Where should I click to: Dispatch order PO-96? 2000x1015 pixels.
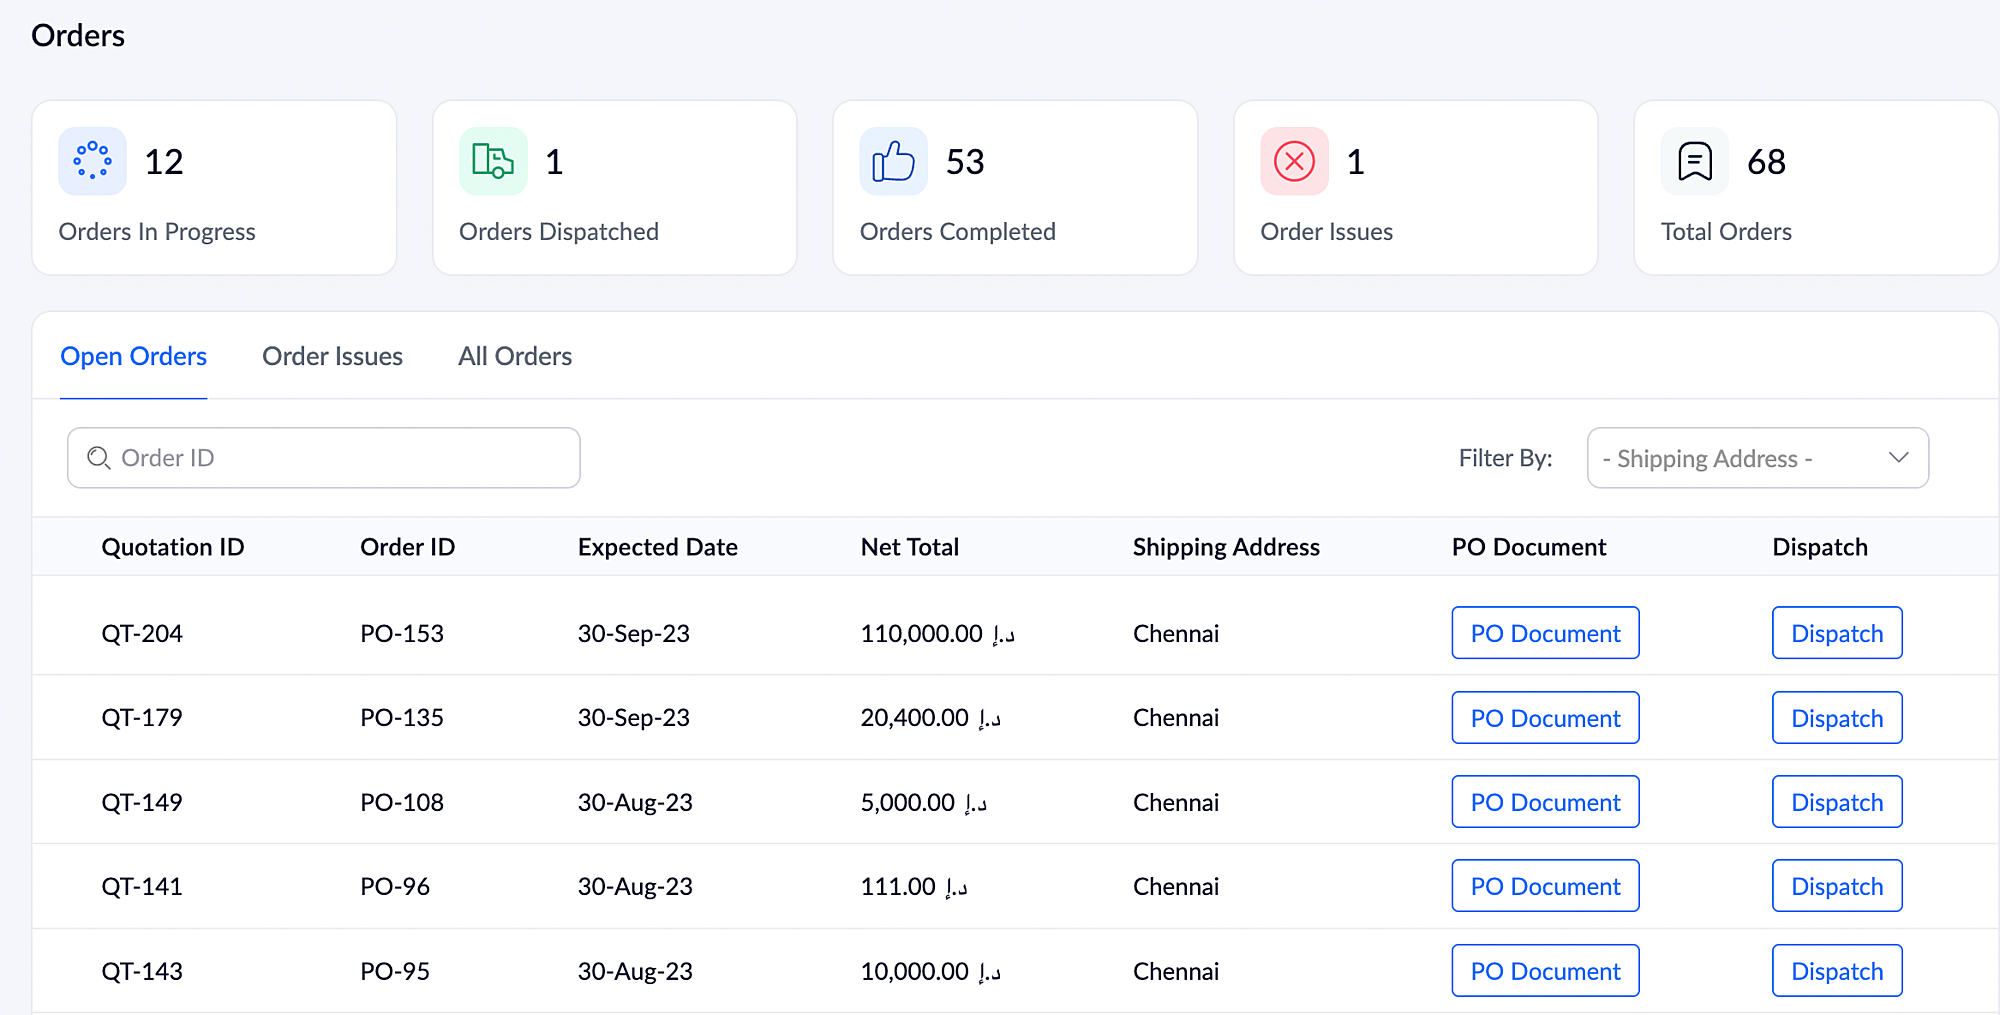1836,886
